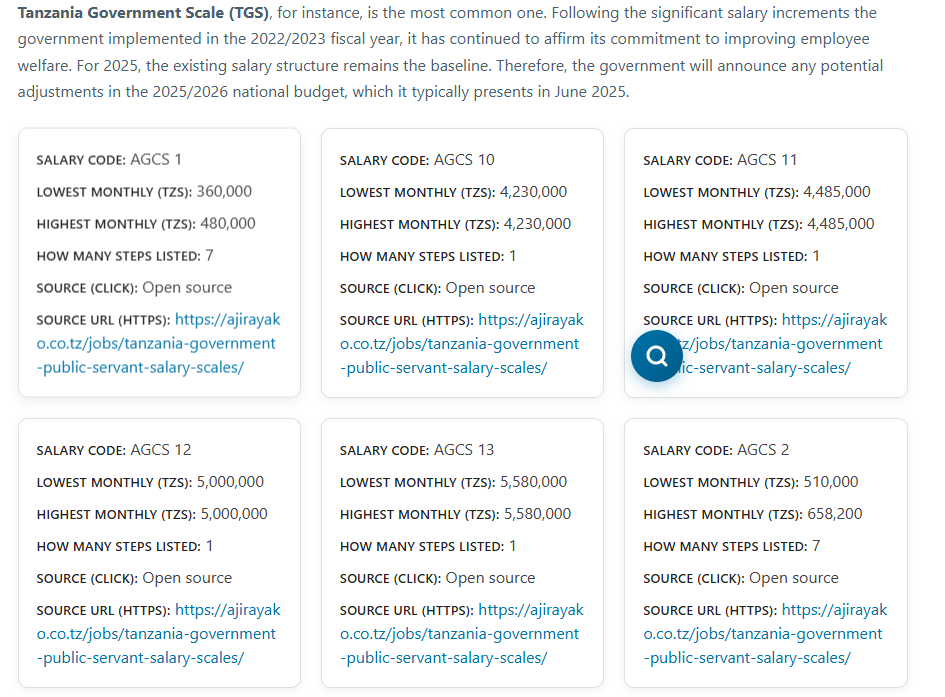Click the "AGCS 2" salary code value
This screenshot has width=945, height=697.
763,450
